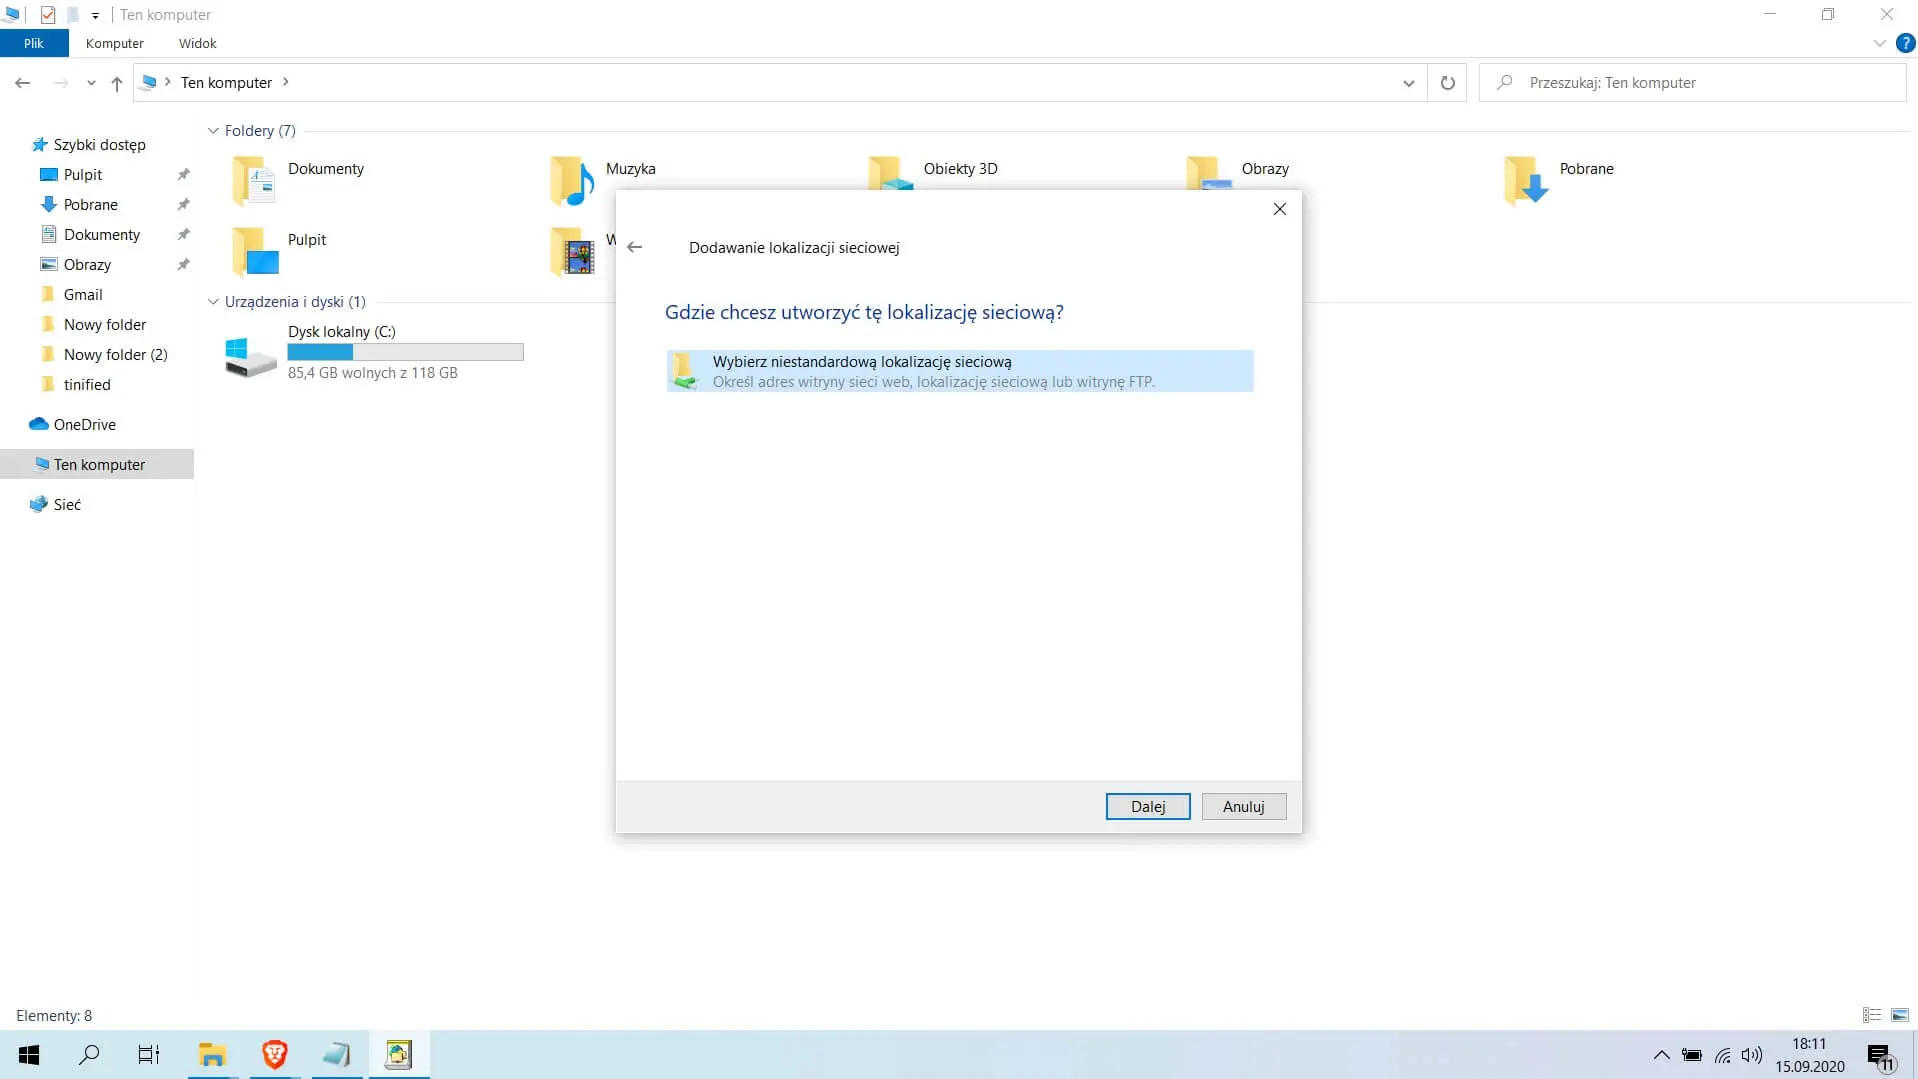Viewport: 1918px width, 1079px height.
Task: Open Task View from the taskbar
Action: click(148, 1054)
